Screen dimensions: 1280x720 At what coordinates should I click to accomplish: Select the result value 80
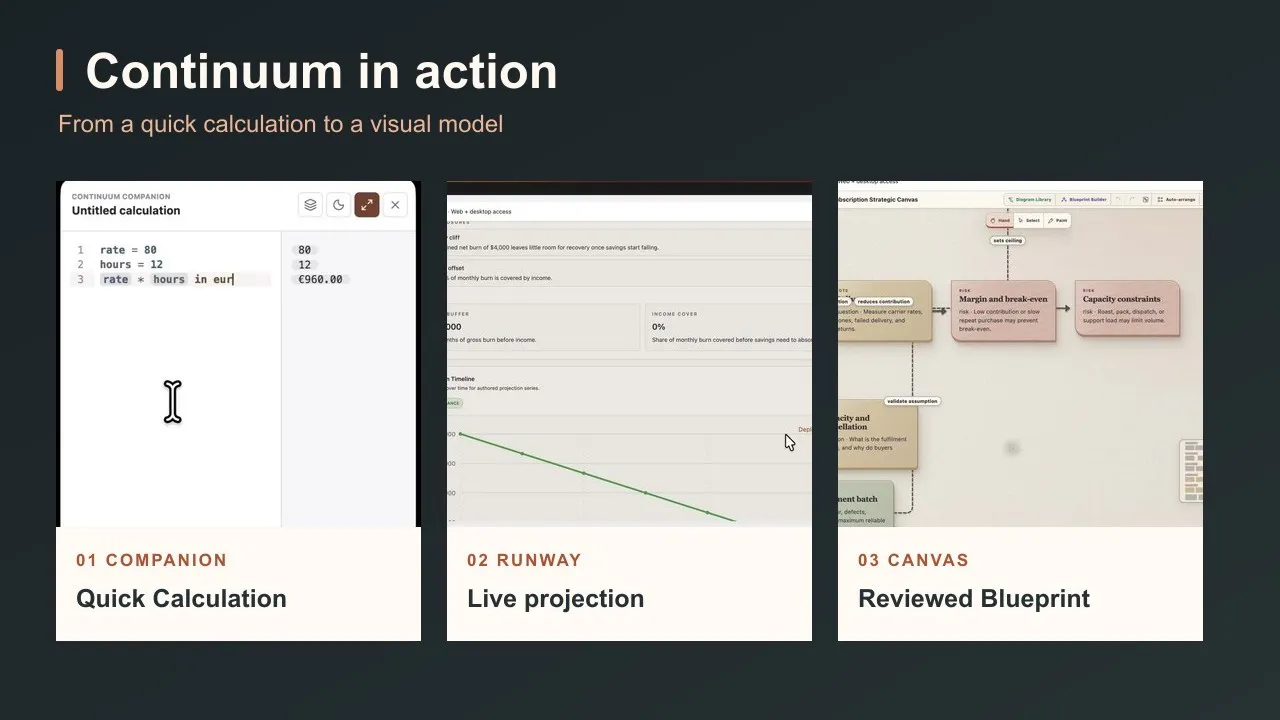pyautogui.click(x=305, y=250)
